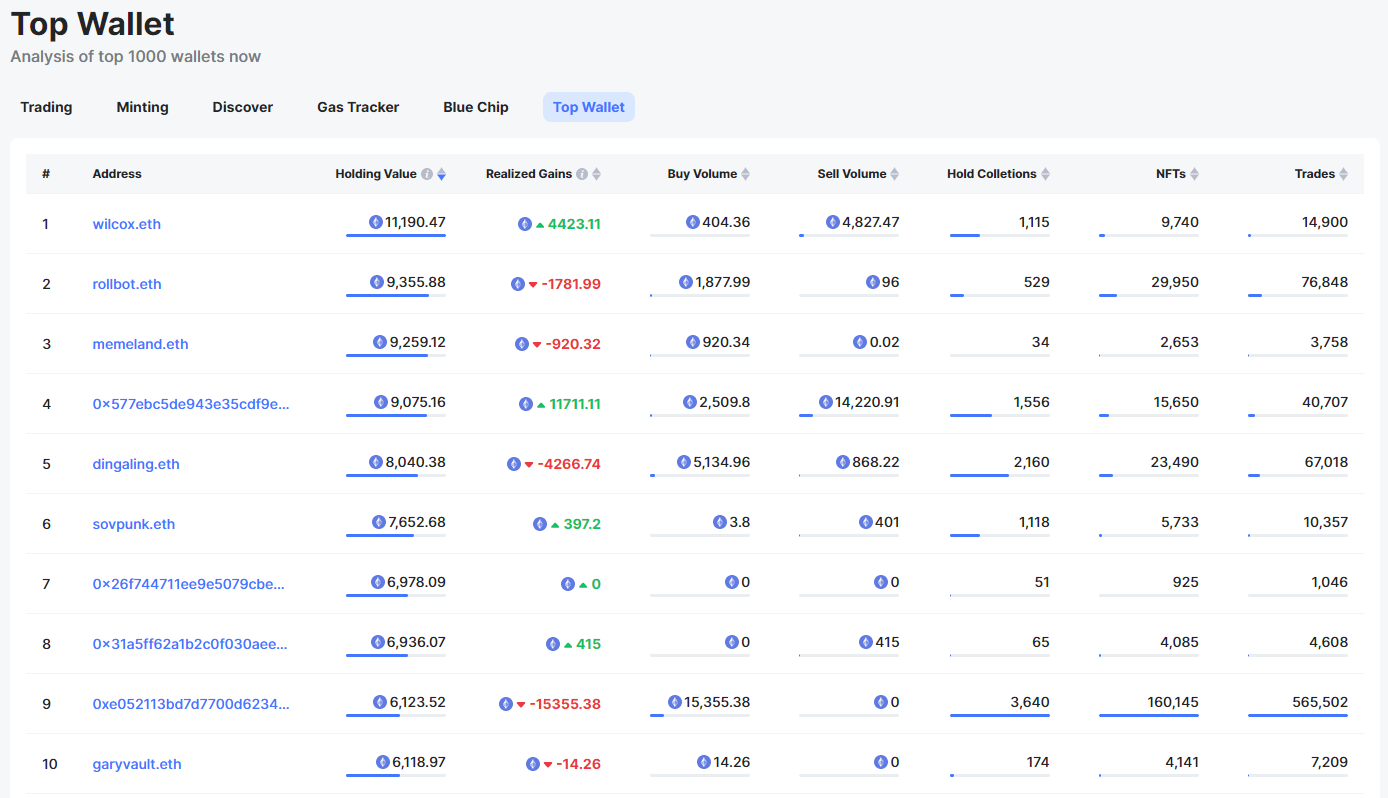The height and width of the screenshot is (798, 1388).
Task: Open the Blue Chip tab
Action: click(476, 107)
